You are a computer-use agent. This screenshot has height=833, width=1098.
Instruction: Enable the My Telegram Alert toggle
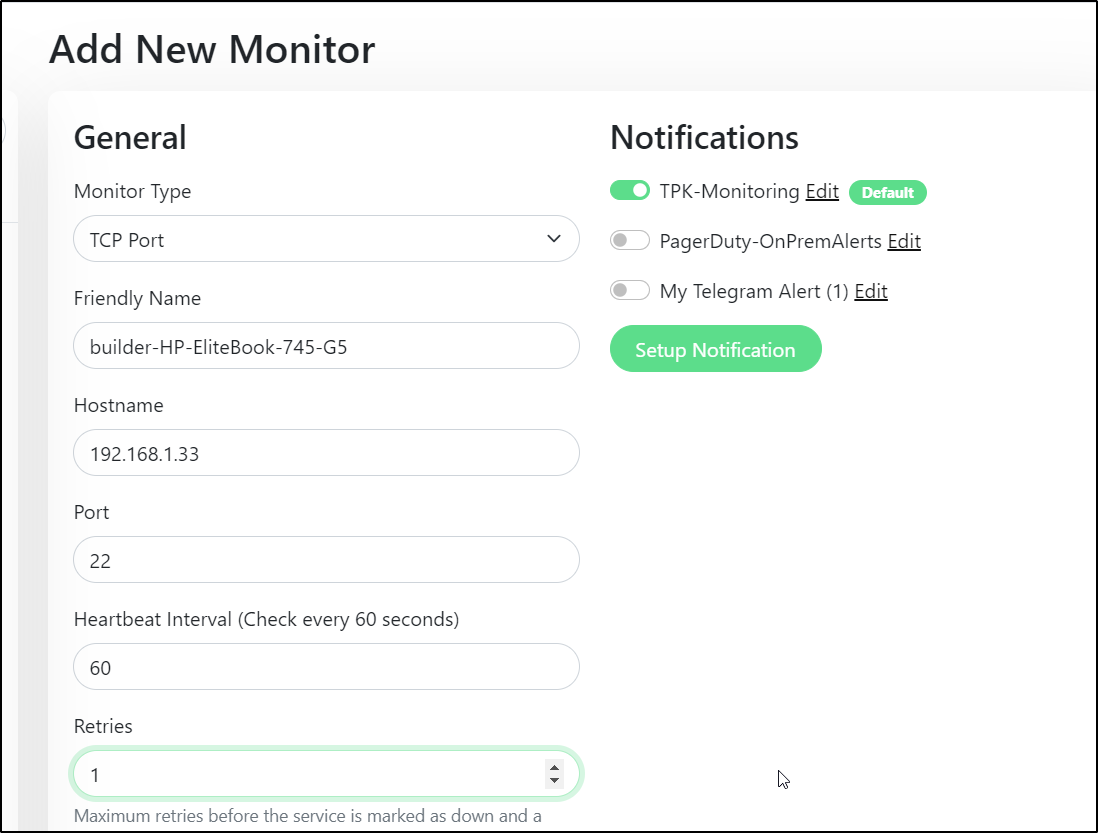click(x=630, y=290)
